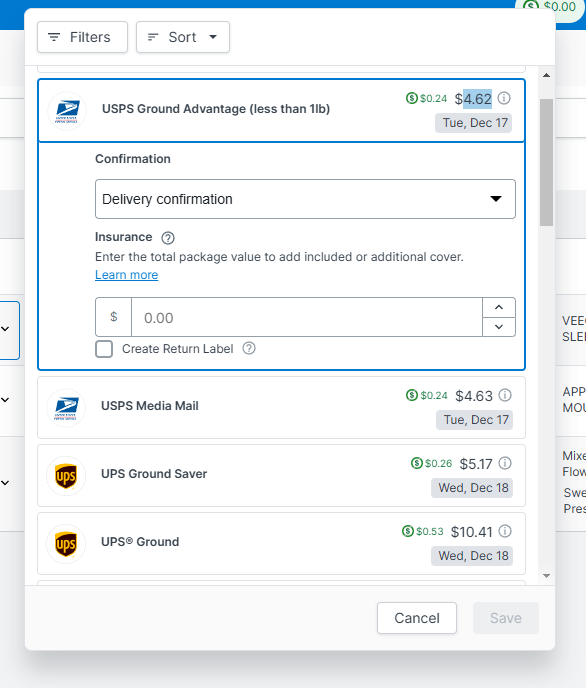The image size is (586, 688).
Task: Click the scrollbar down arrow
Action: click(547, 576)
